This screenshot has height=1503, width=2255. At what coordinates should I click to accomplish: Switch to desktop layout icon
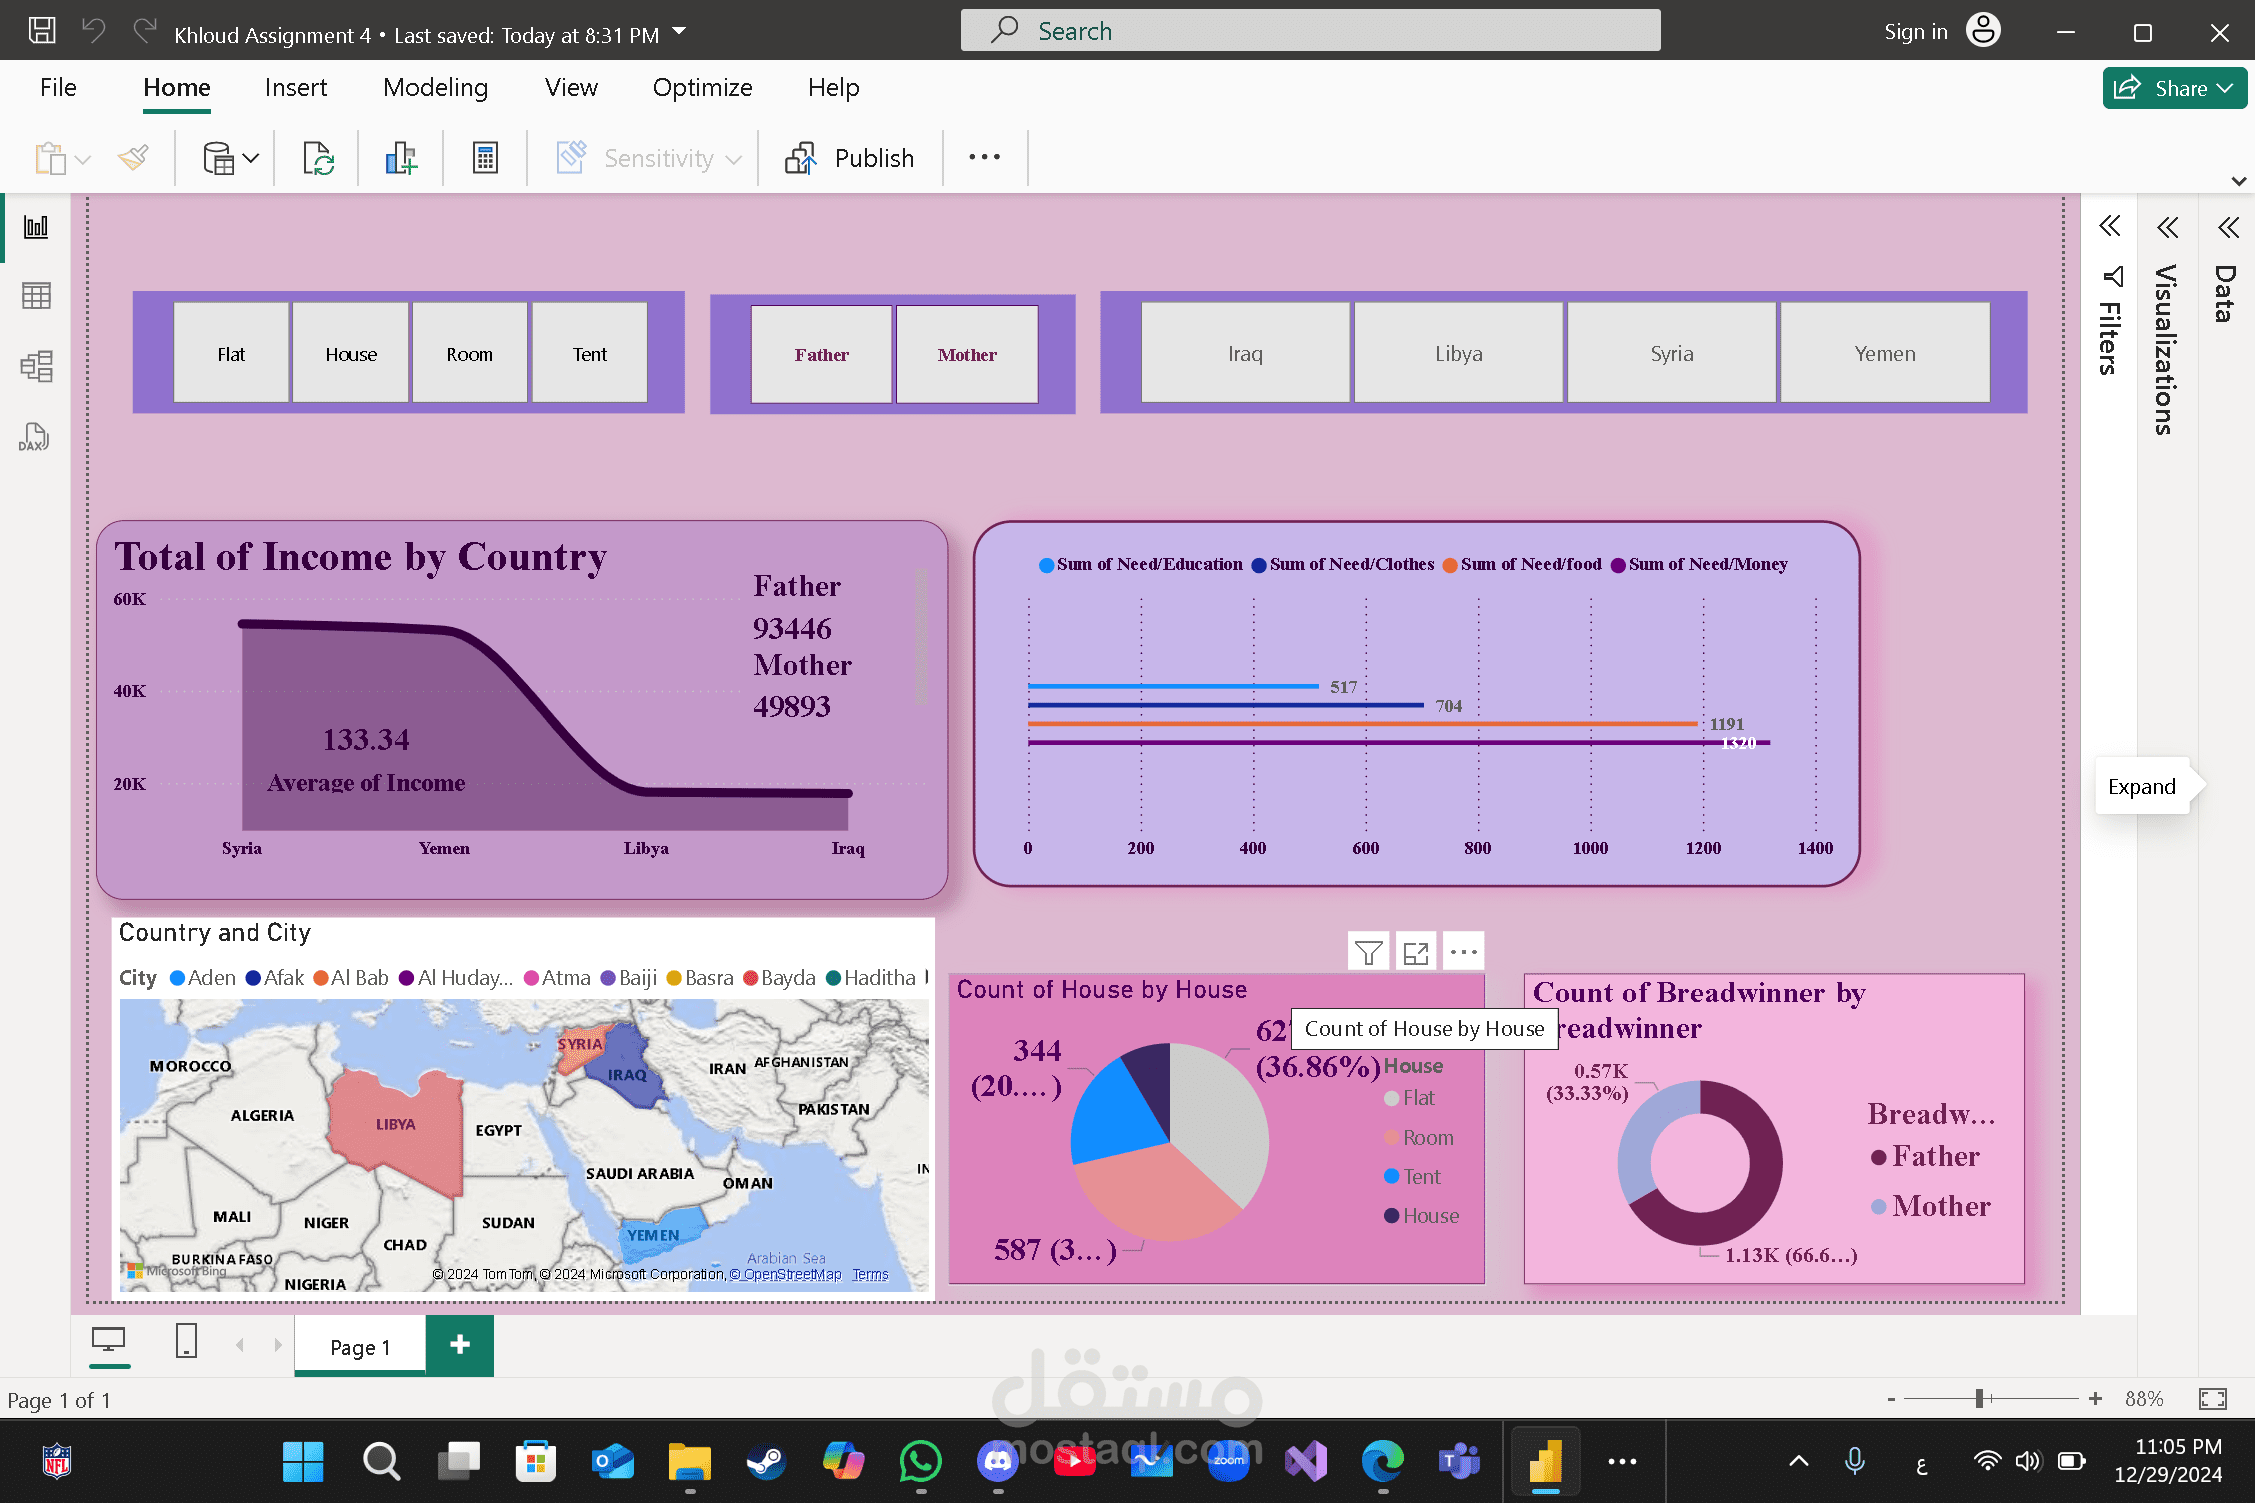click(x=108, y=1341)
